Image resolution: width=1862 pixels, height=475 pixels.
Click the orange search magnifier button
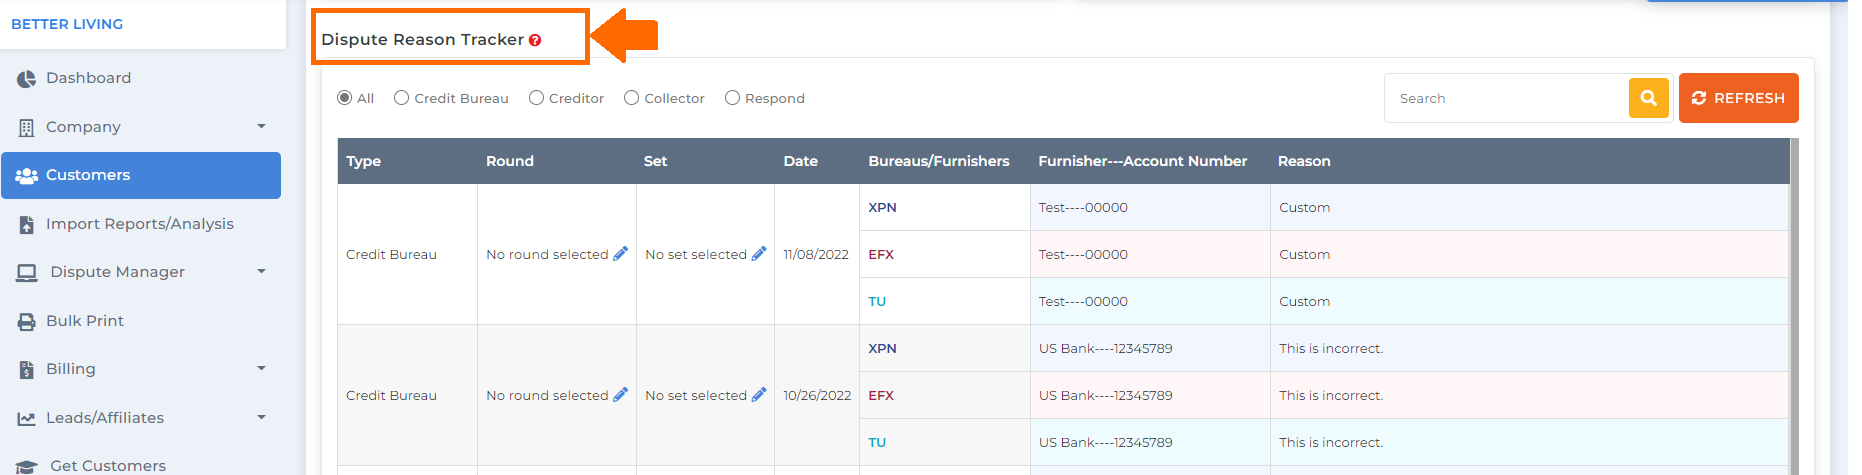click(x=1649, y=98)
